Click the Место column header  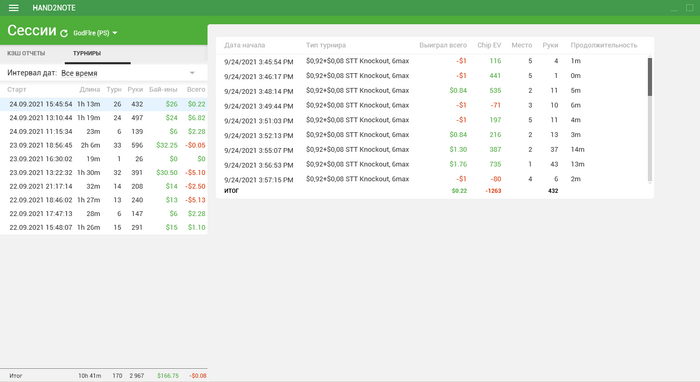521,45
